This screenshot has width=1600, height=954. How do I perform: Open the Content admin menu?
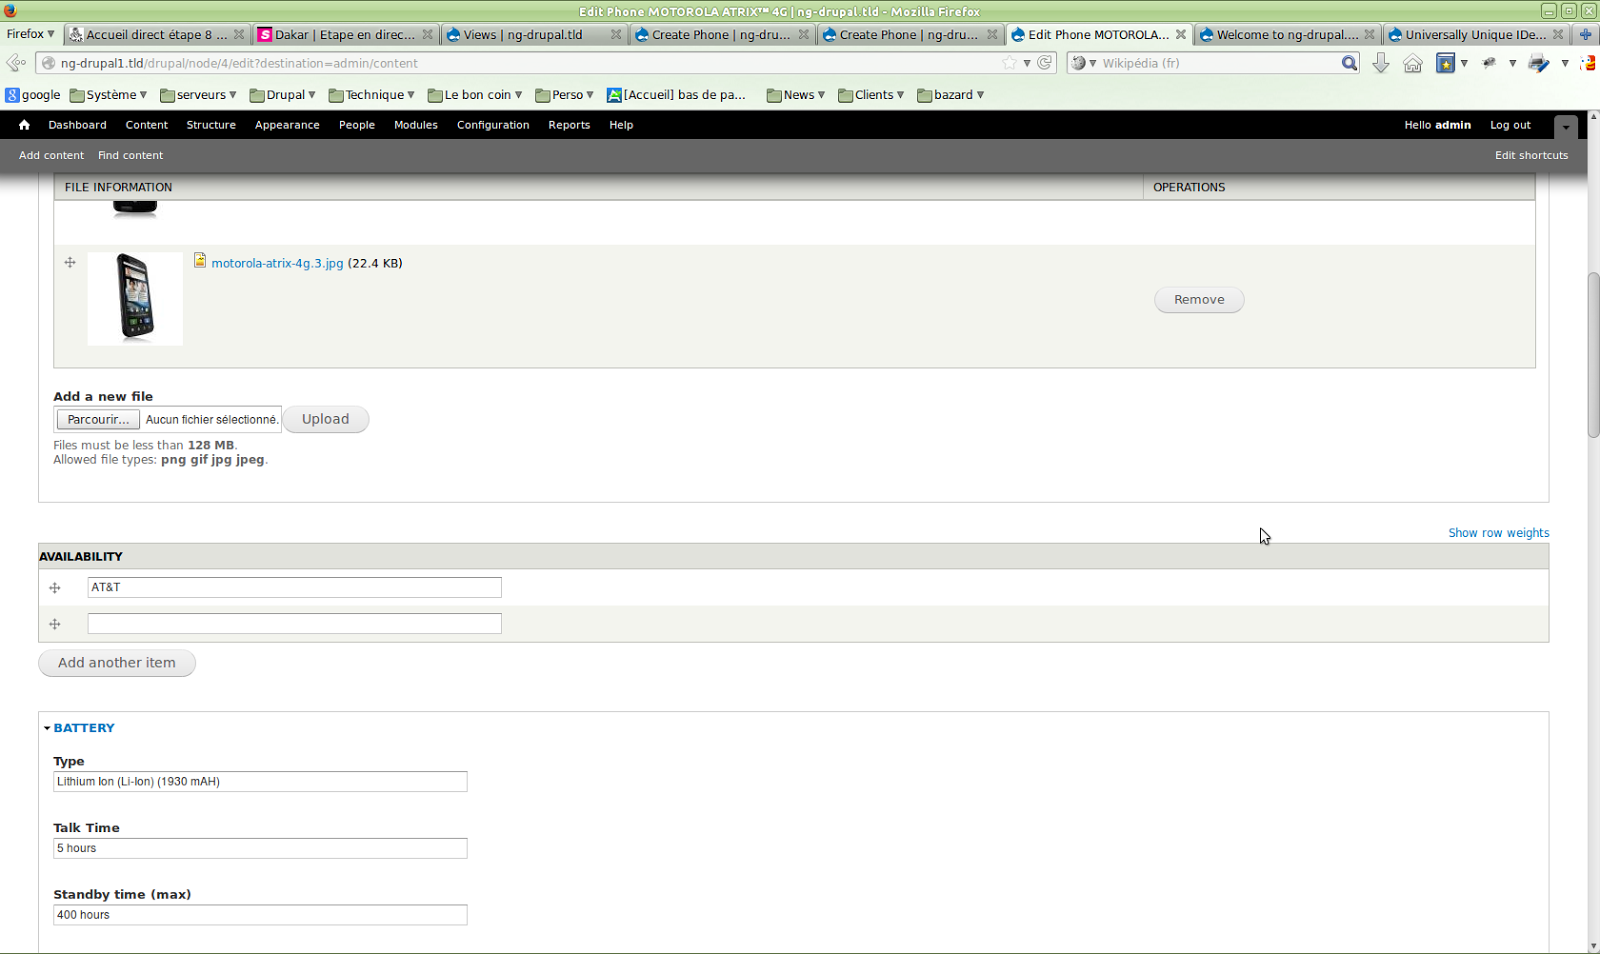(x=147, y=125)
